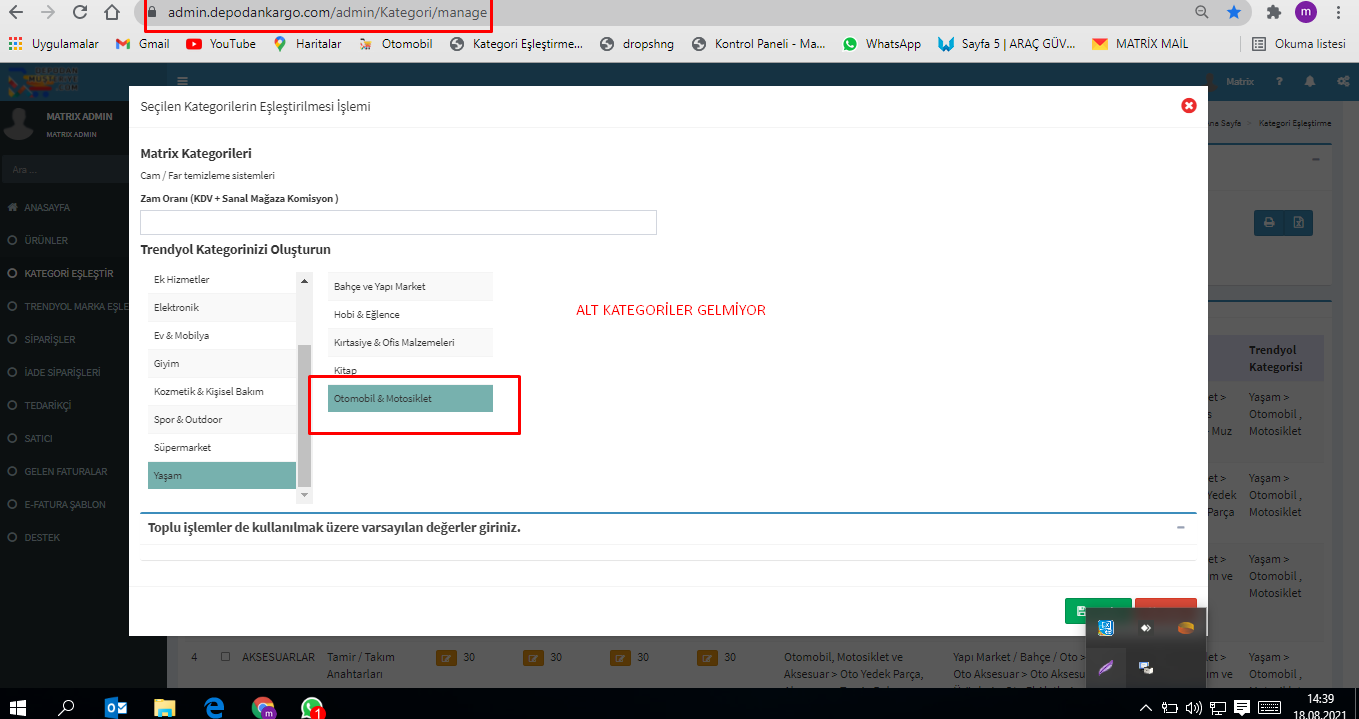1359x719 pixels.
Task: Bookmark page with the star icon
Action: point(1234,13)
